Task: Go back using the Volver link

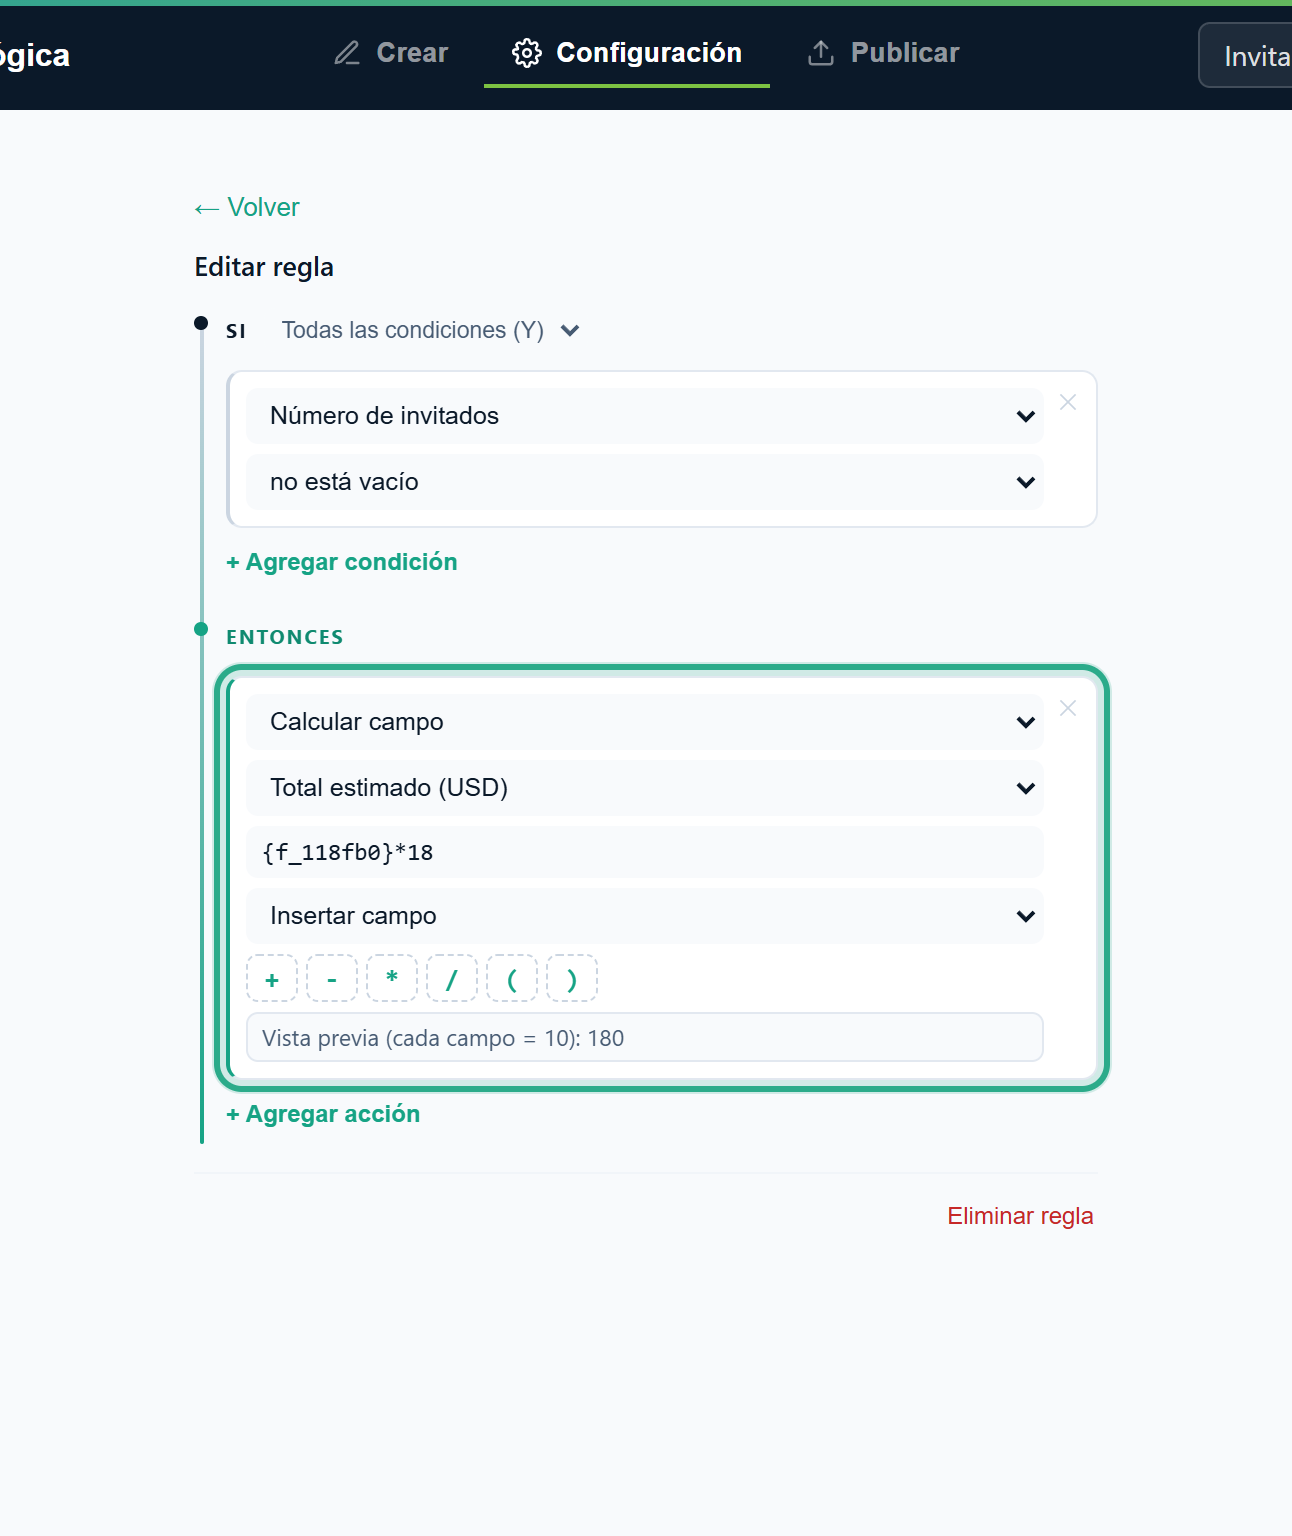Action: 247,207
